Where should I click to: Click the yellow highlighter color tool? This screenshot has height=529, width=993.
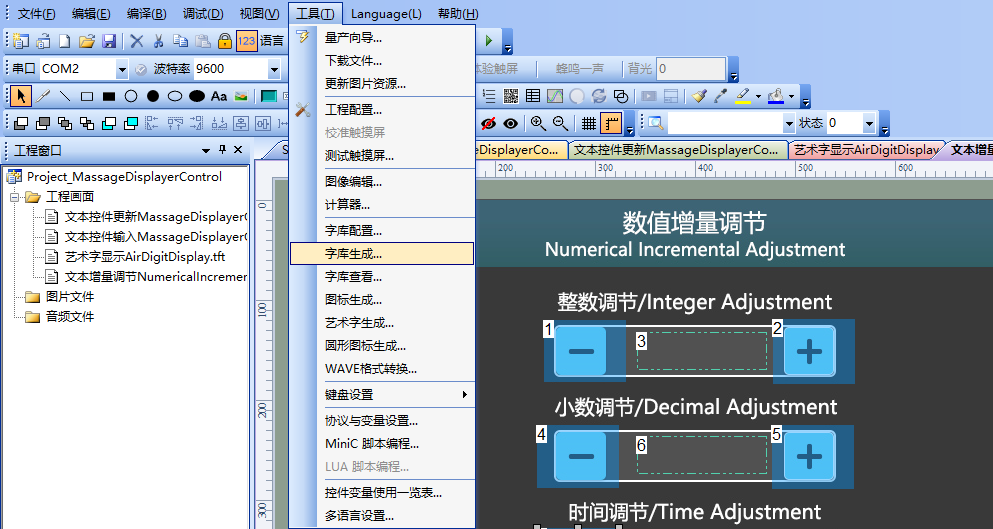point(743,96)
